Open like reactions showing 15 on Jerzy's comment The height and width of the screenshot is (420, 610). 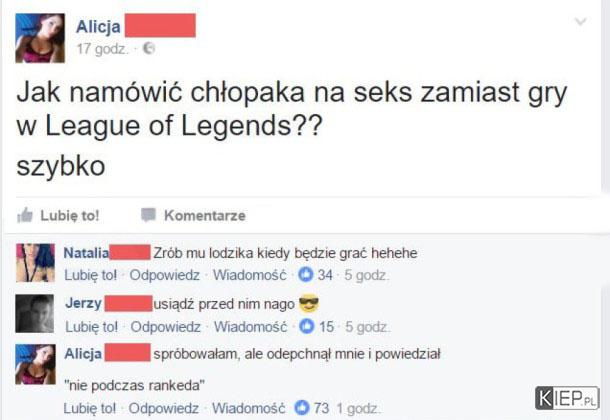point(317,326)
